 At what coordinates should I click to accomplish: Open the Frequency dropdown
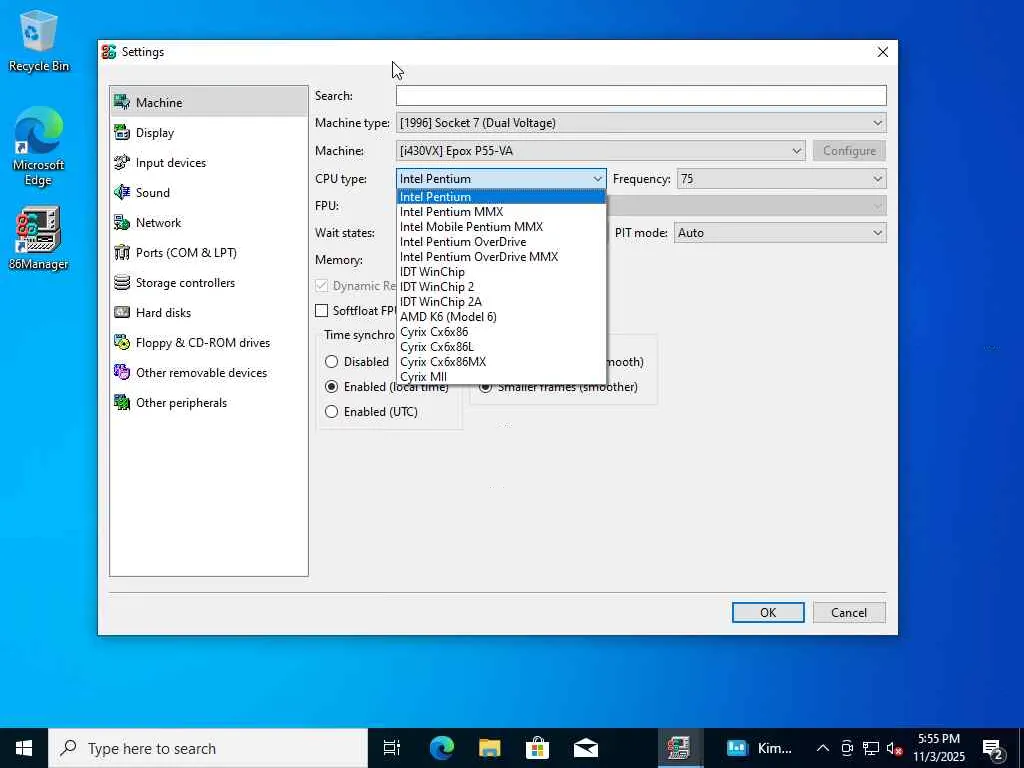782,179
